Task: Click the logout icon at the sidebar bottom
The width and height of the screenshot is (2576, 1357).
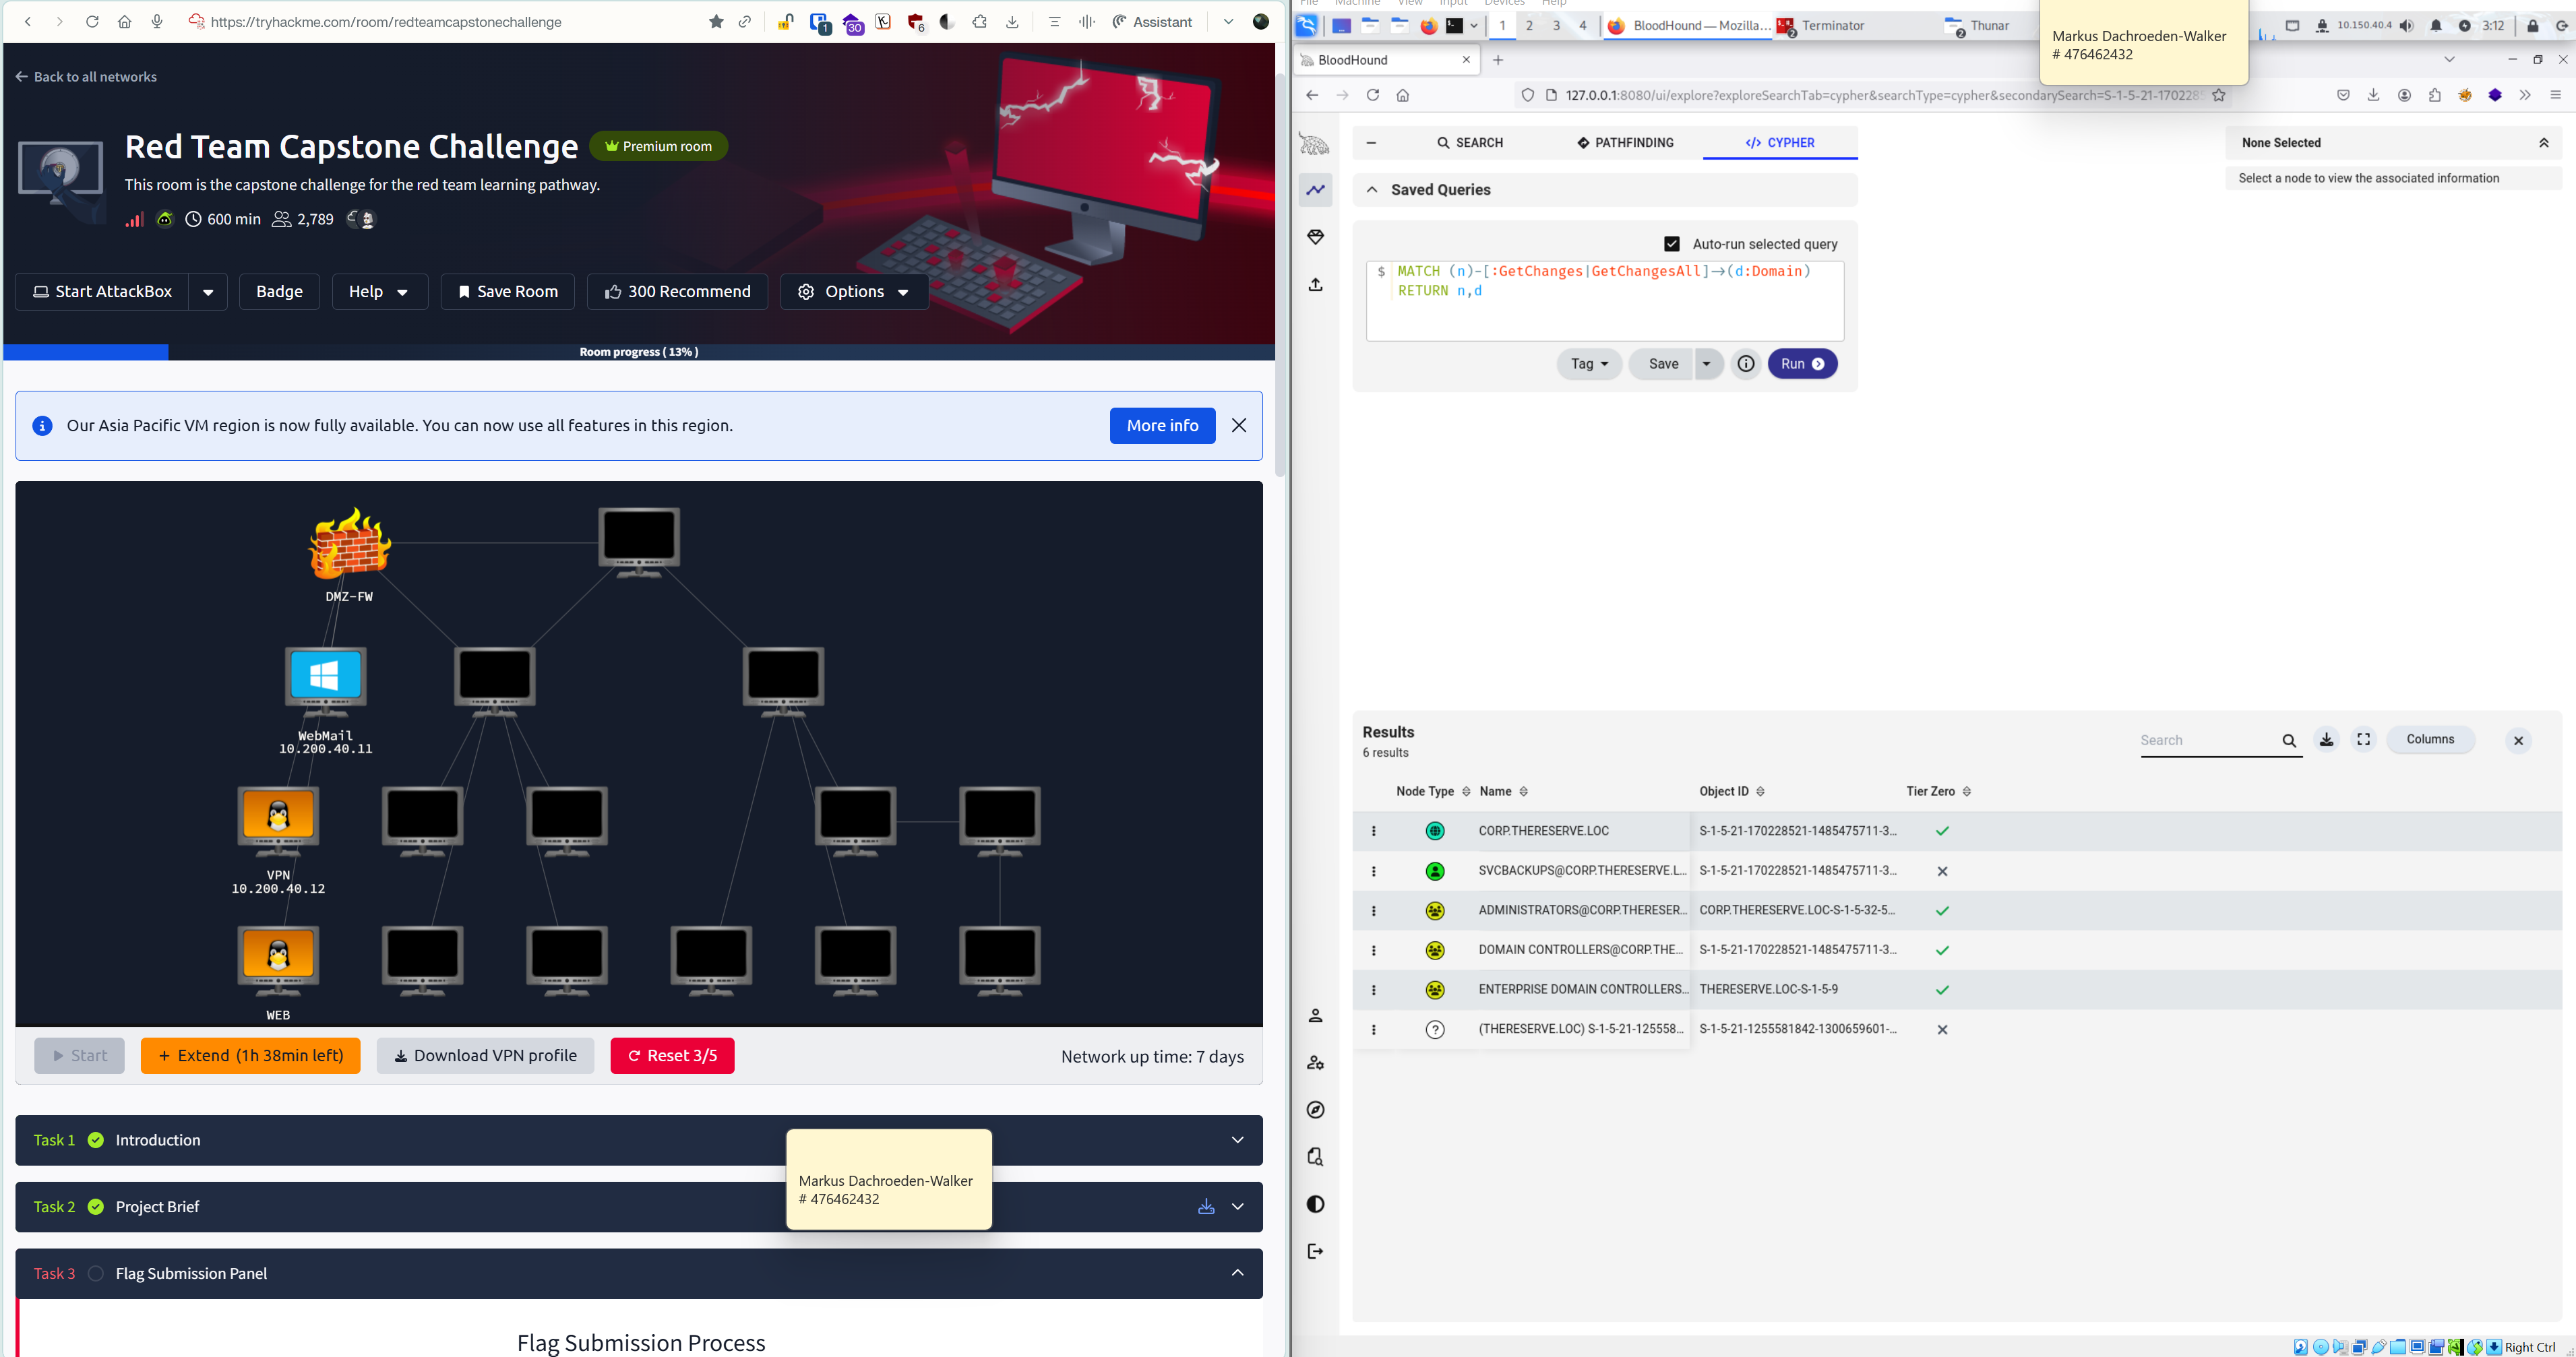Action: 1315,1251
